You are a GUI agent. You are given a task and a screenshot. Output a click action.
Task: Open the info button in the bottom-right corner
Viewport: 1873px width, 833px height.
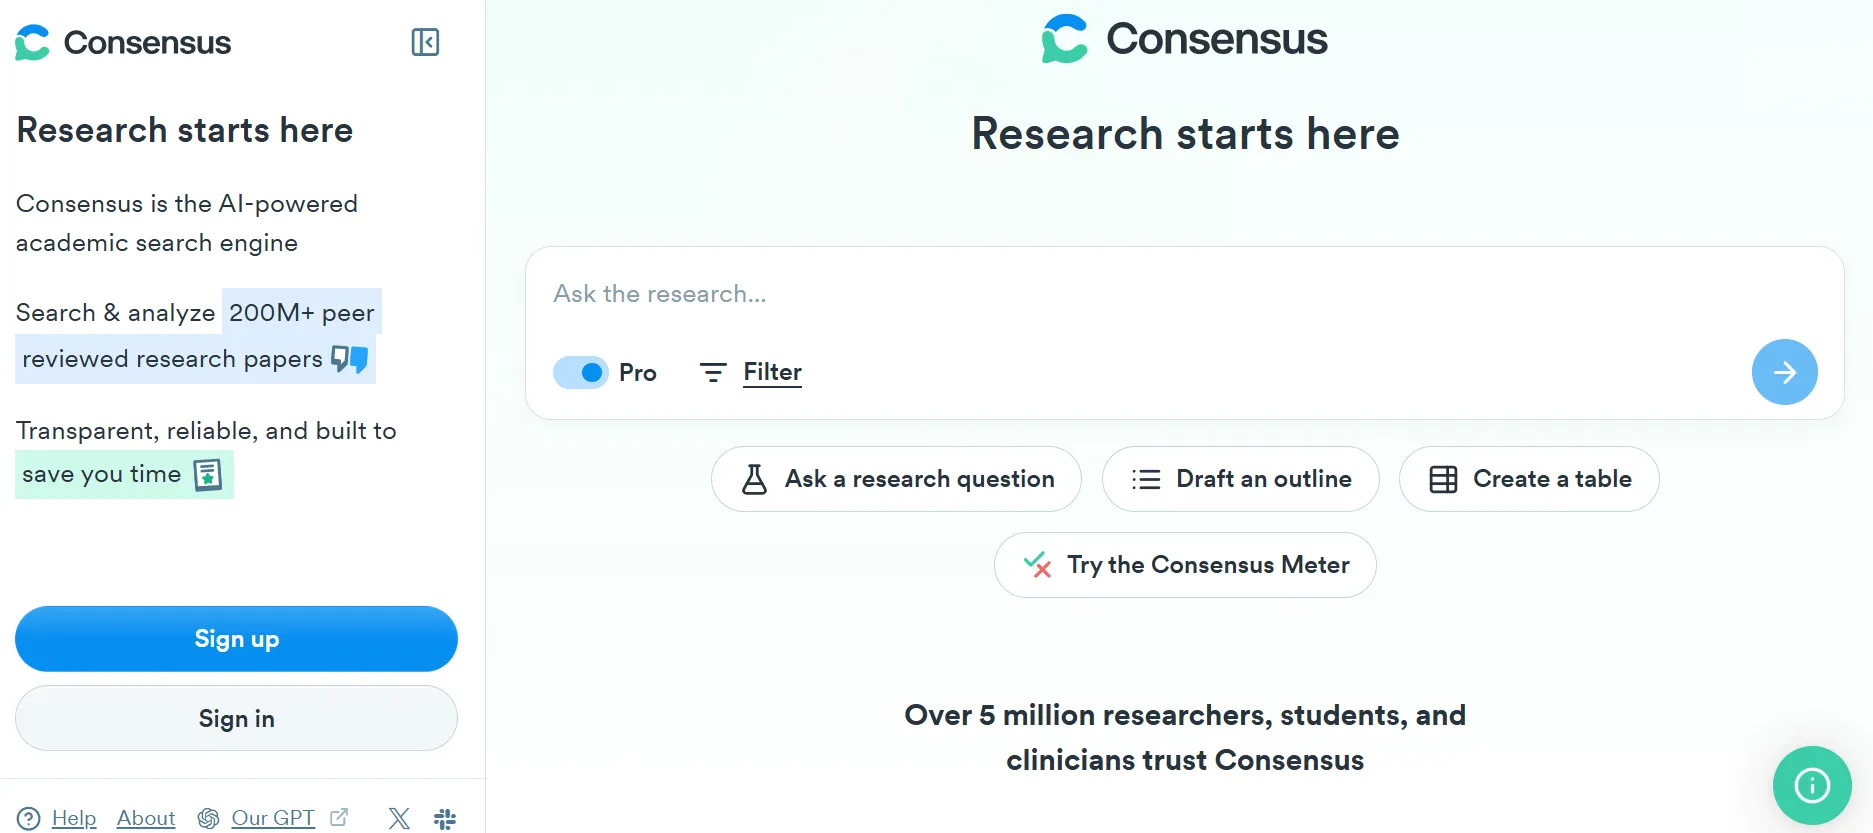[x=1812, y=785]
